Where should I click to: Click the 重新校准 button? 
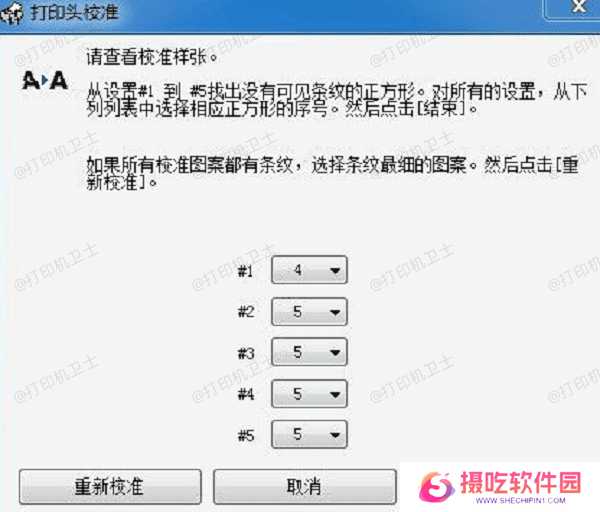(x=110, y=487)
